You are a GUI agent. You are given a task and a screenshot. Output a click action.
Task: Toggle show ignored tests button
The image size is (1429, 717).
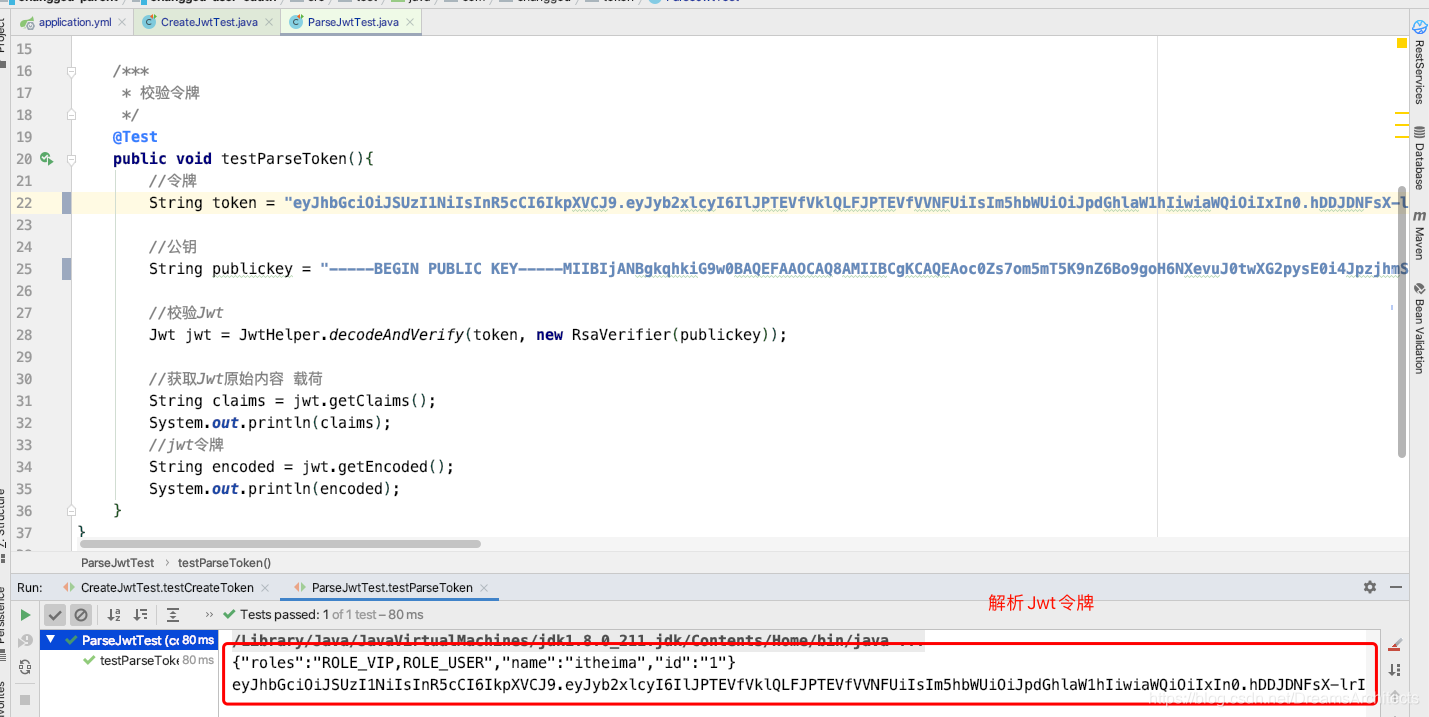coord(81,615)
